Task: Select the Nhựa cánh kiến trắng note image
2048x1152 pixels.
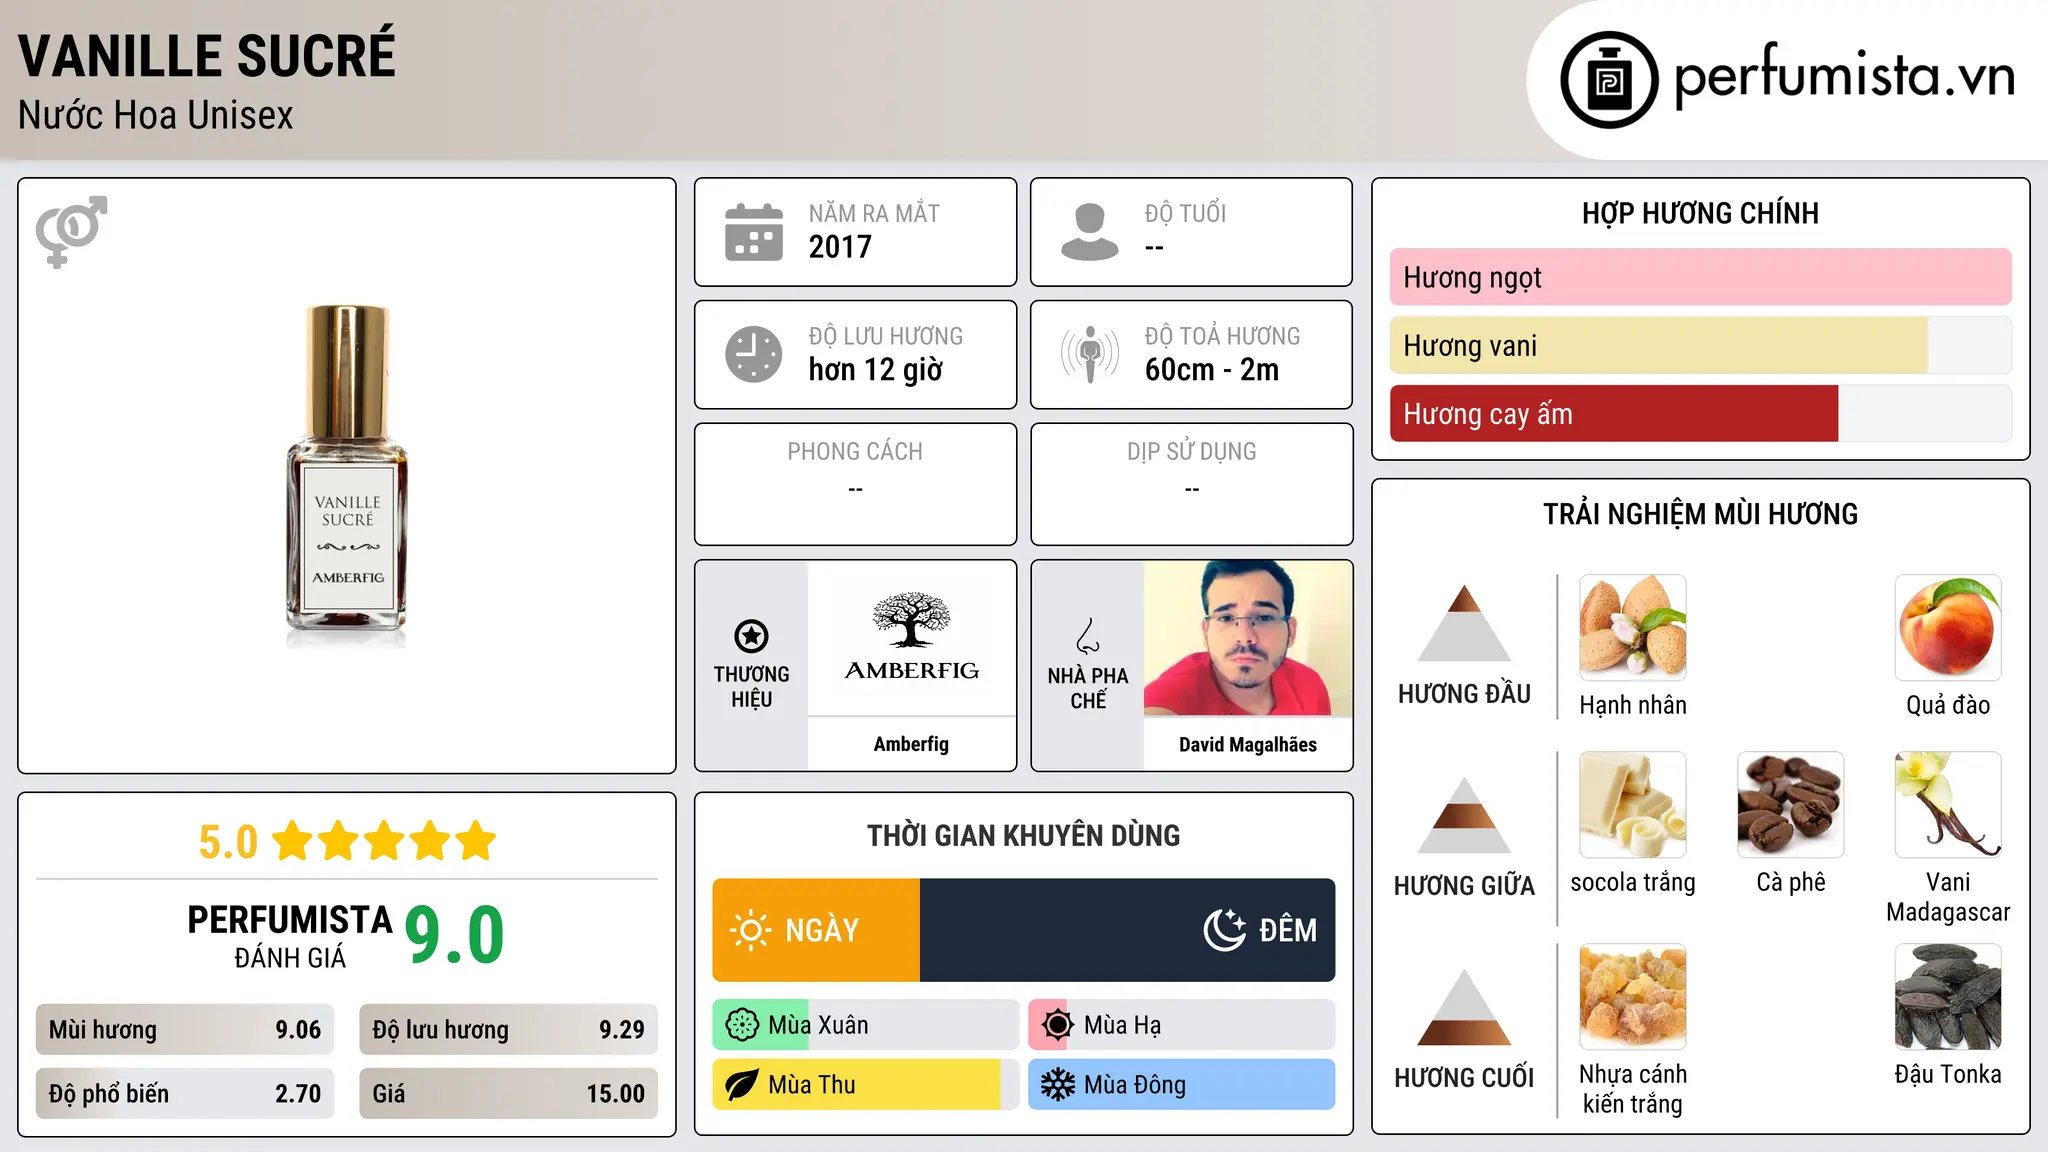Action: [1633, 997]
